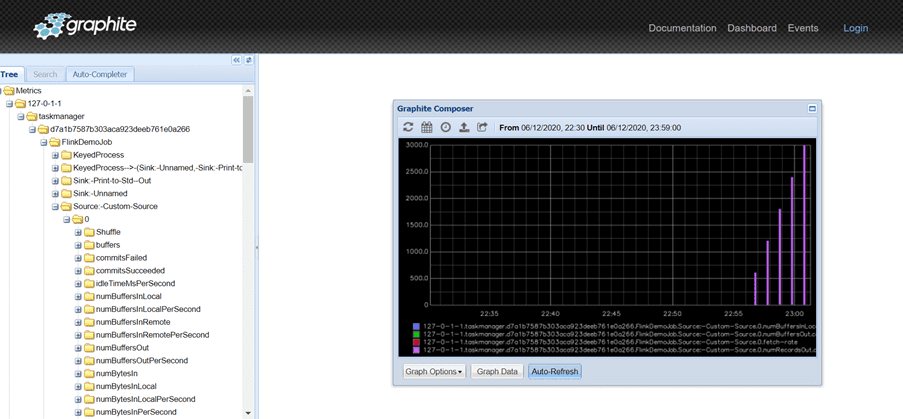Click the 127-0-1-1 folder icon
The width and height of the screenshot is (903, 419).
coord(20,104)
